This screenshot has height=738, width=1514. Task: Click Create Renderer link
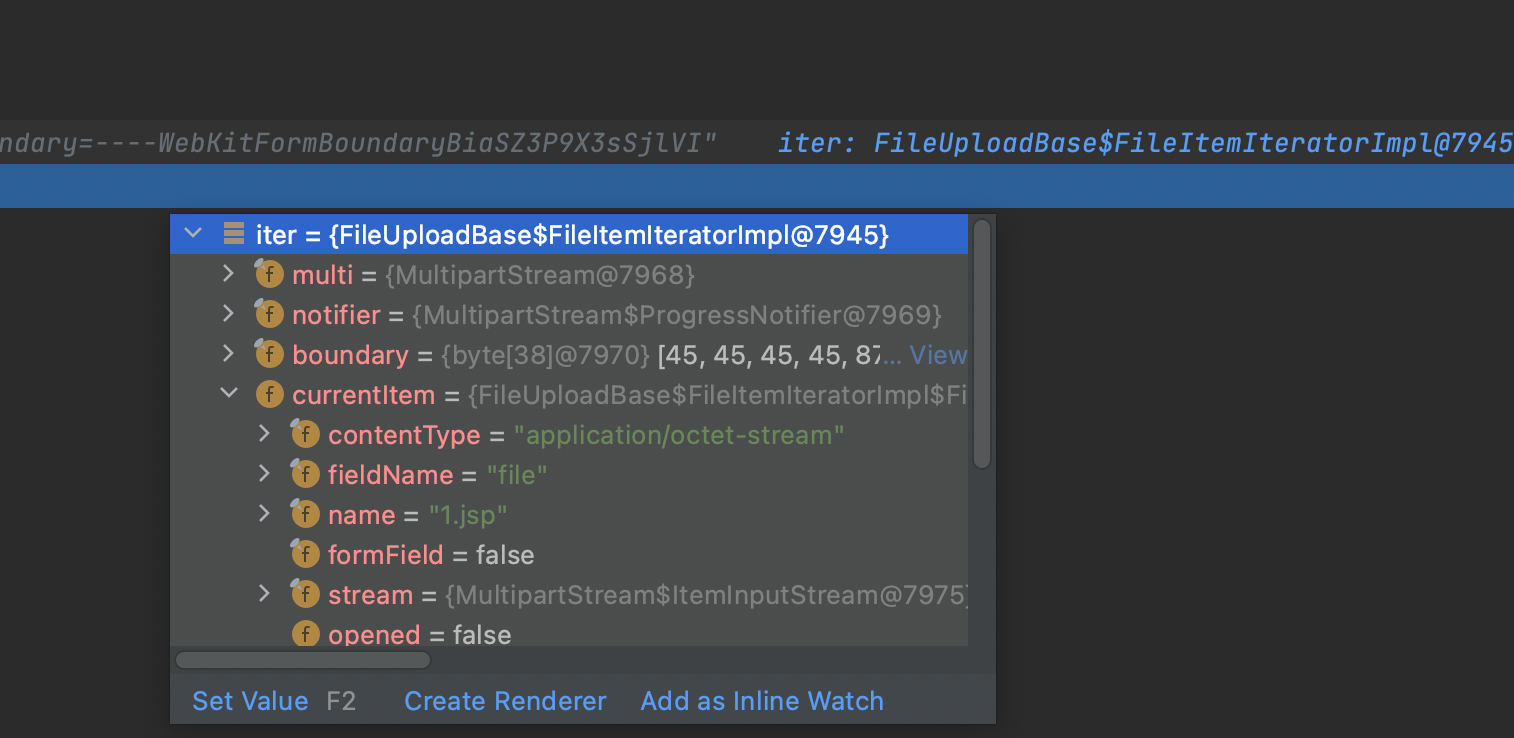(x=505, y=701)
